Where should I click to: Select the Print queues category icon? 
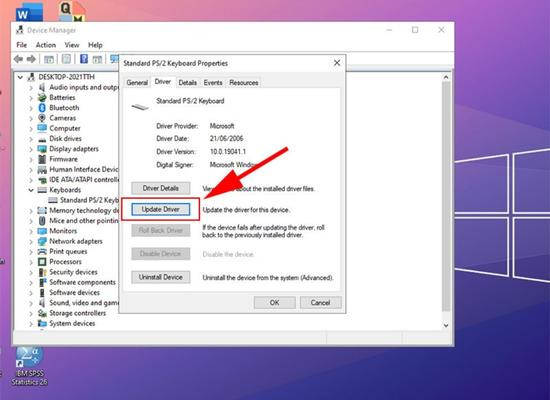pos(42,251)
